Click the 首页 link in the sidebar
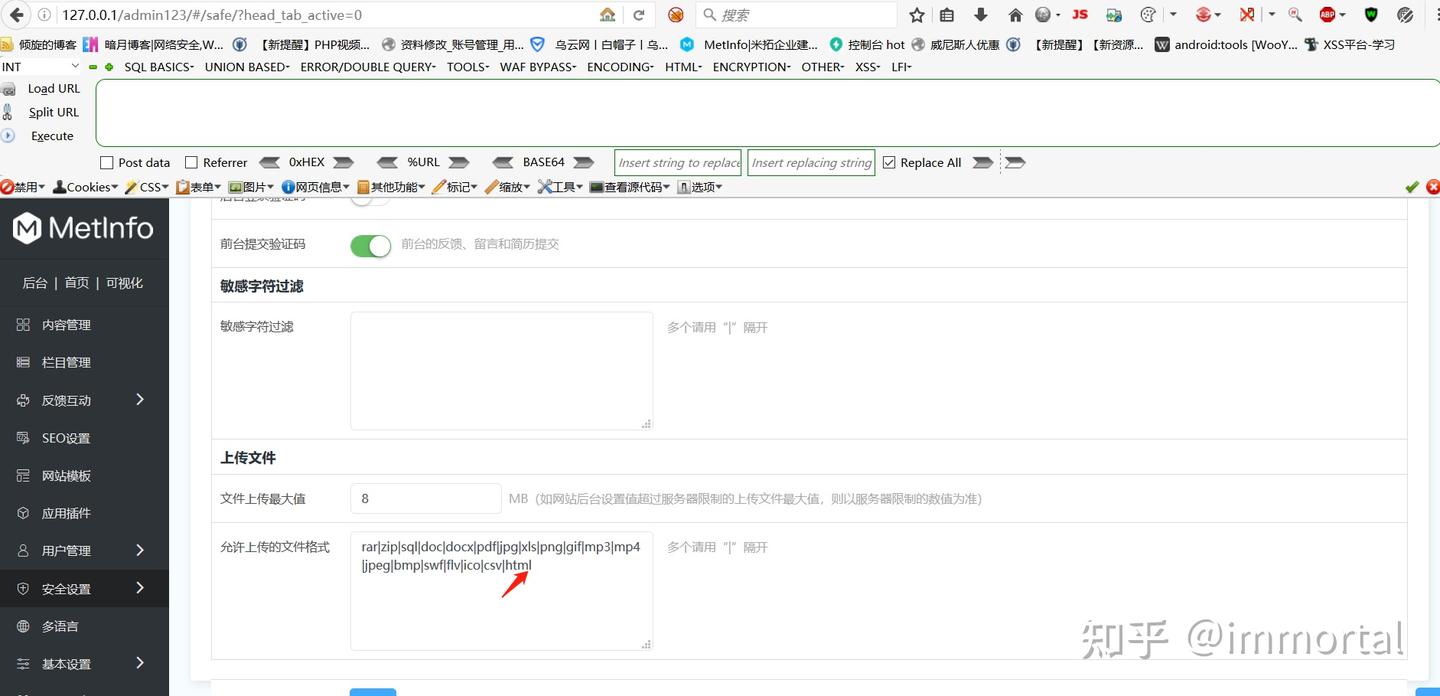The height and width of the screenshot is (696, 1440). [x=77, y=283]
